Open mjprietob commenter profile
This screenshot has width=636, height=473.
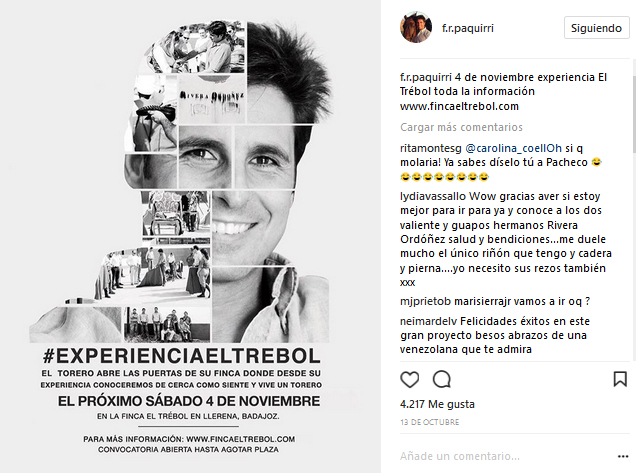pyautogui.click(x=425, y=302)
